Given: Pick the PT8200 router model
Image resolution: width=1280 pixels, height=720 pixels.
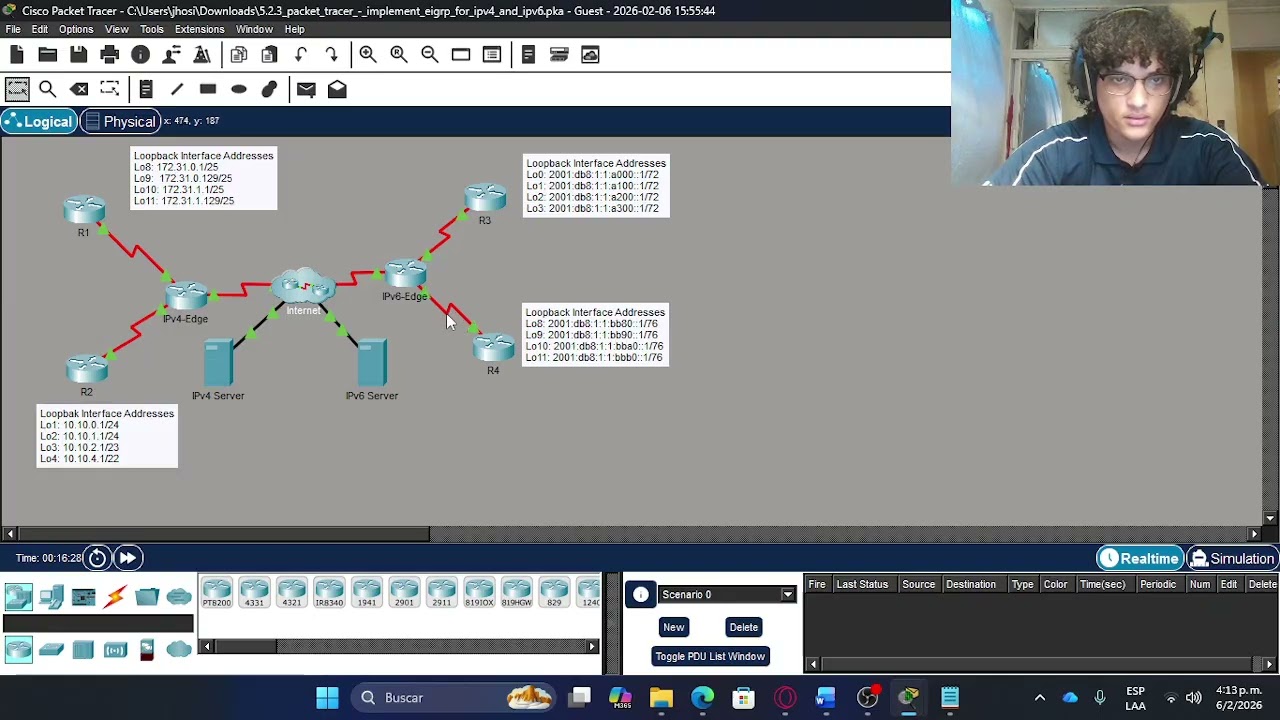Looking at the screenshot, I should coord(217,593).
